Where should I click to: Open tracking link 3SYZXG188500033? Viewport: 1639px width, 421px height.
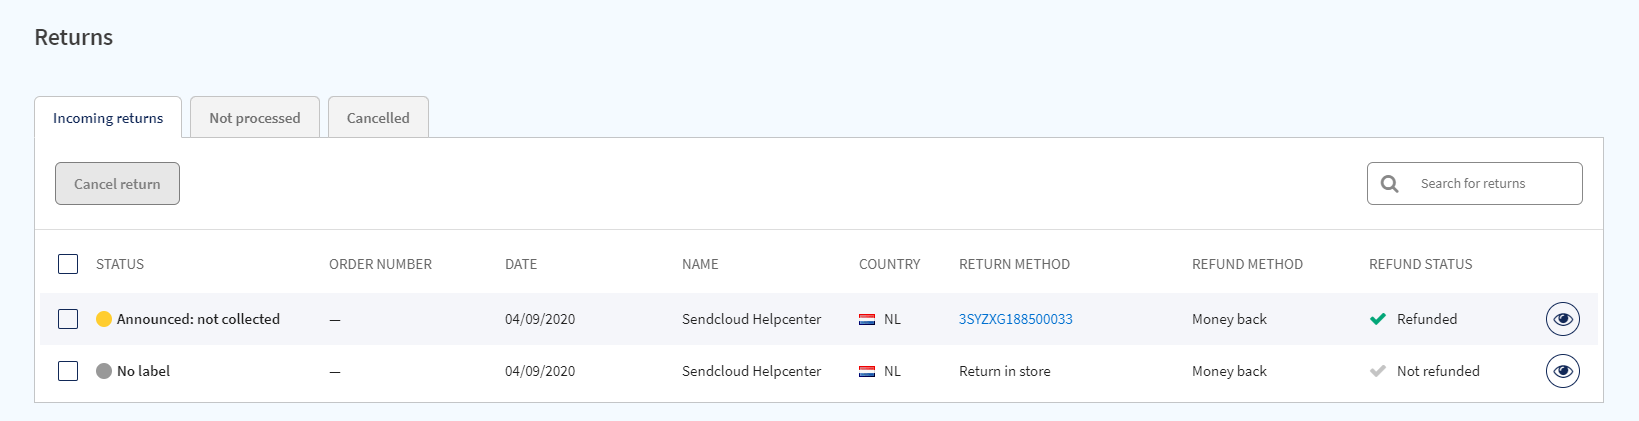[x=1015, y=319]
